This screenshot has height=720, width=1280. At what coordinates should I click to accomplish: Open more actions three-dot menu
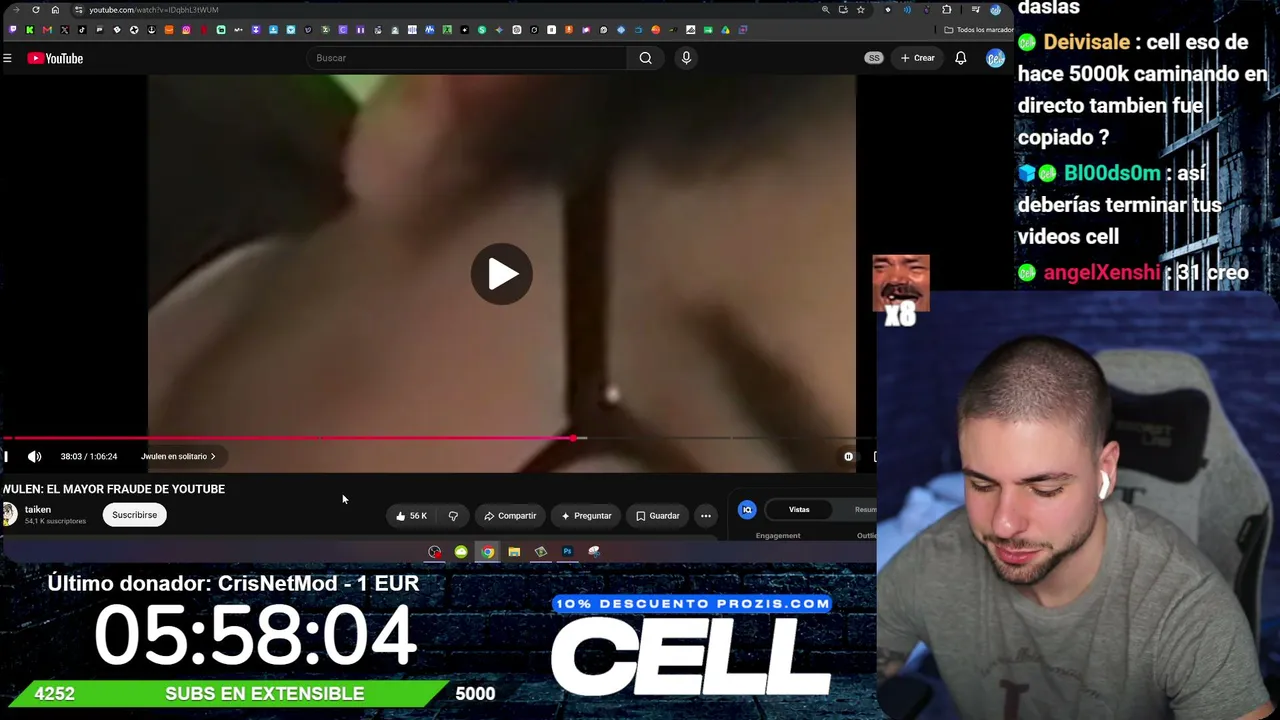[706, 516]
